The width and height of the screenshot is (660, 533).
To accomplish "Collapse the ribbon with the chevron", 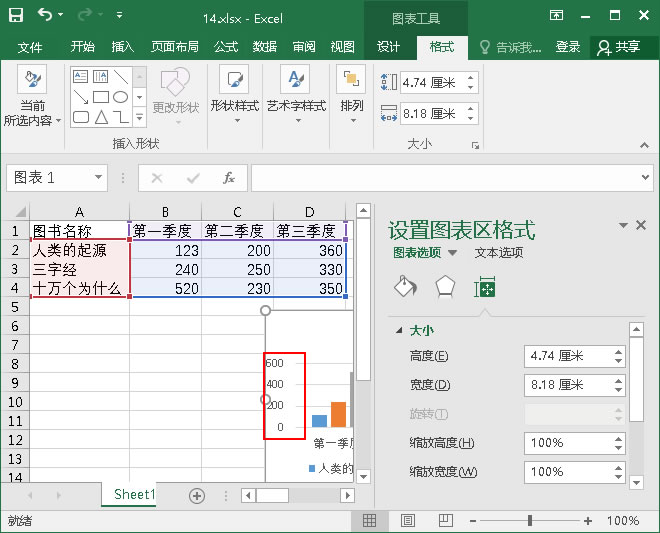I will 644,145.
